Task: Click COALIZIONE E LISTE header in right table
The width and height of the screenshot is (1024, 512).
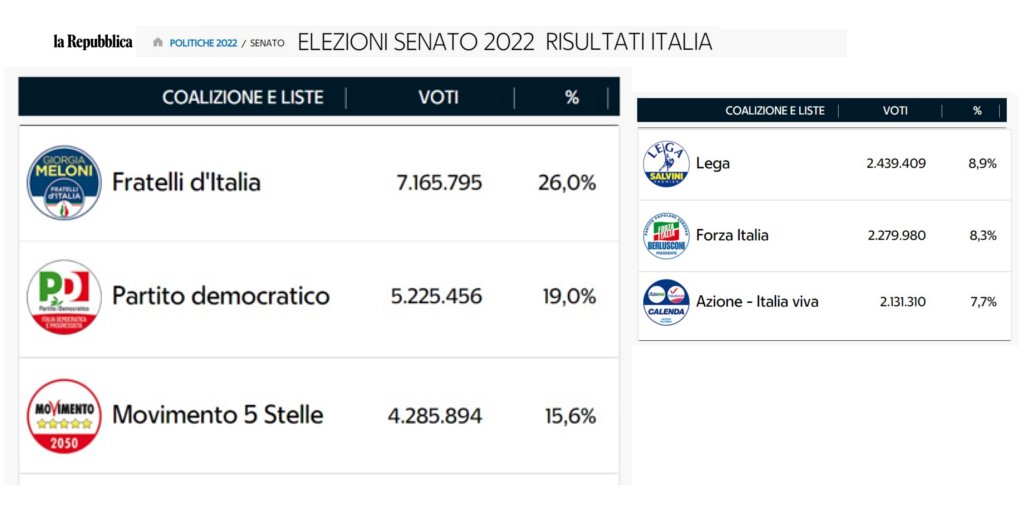Action: pos(775,111)
